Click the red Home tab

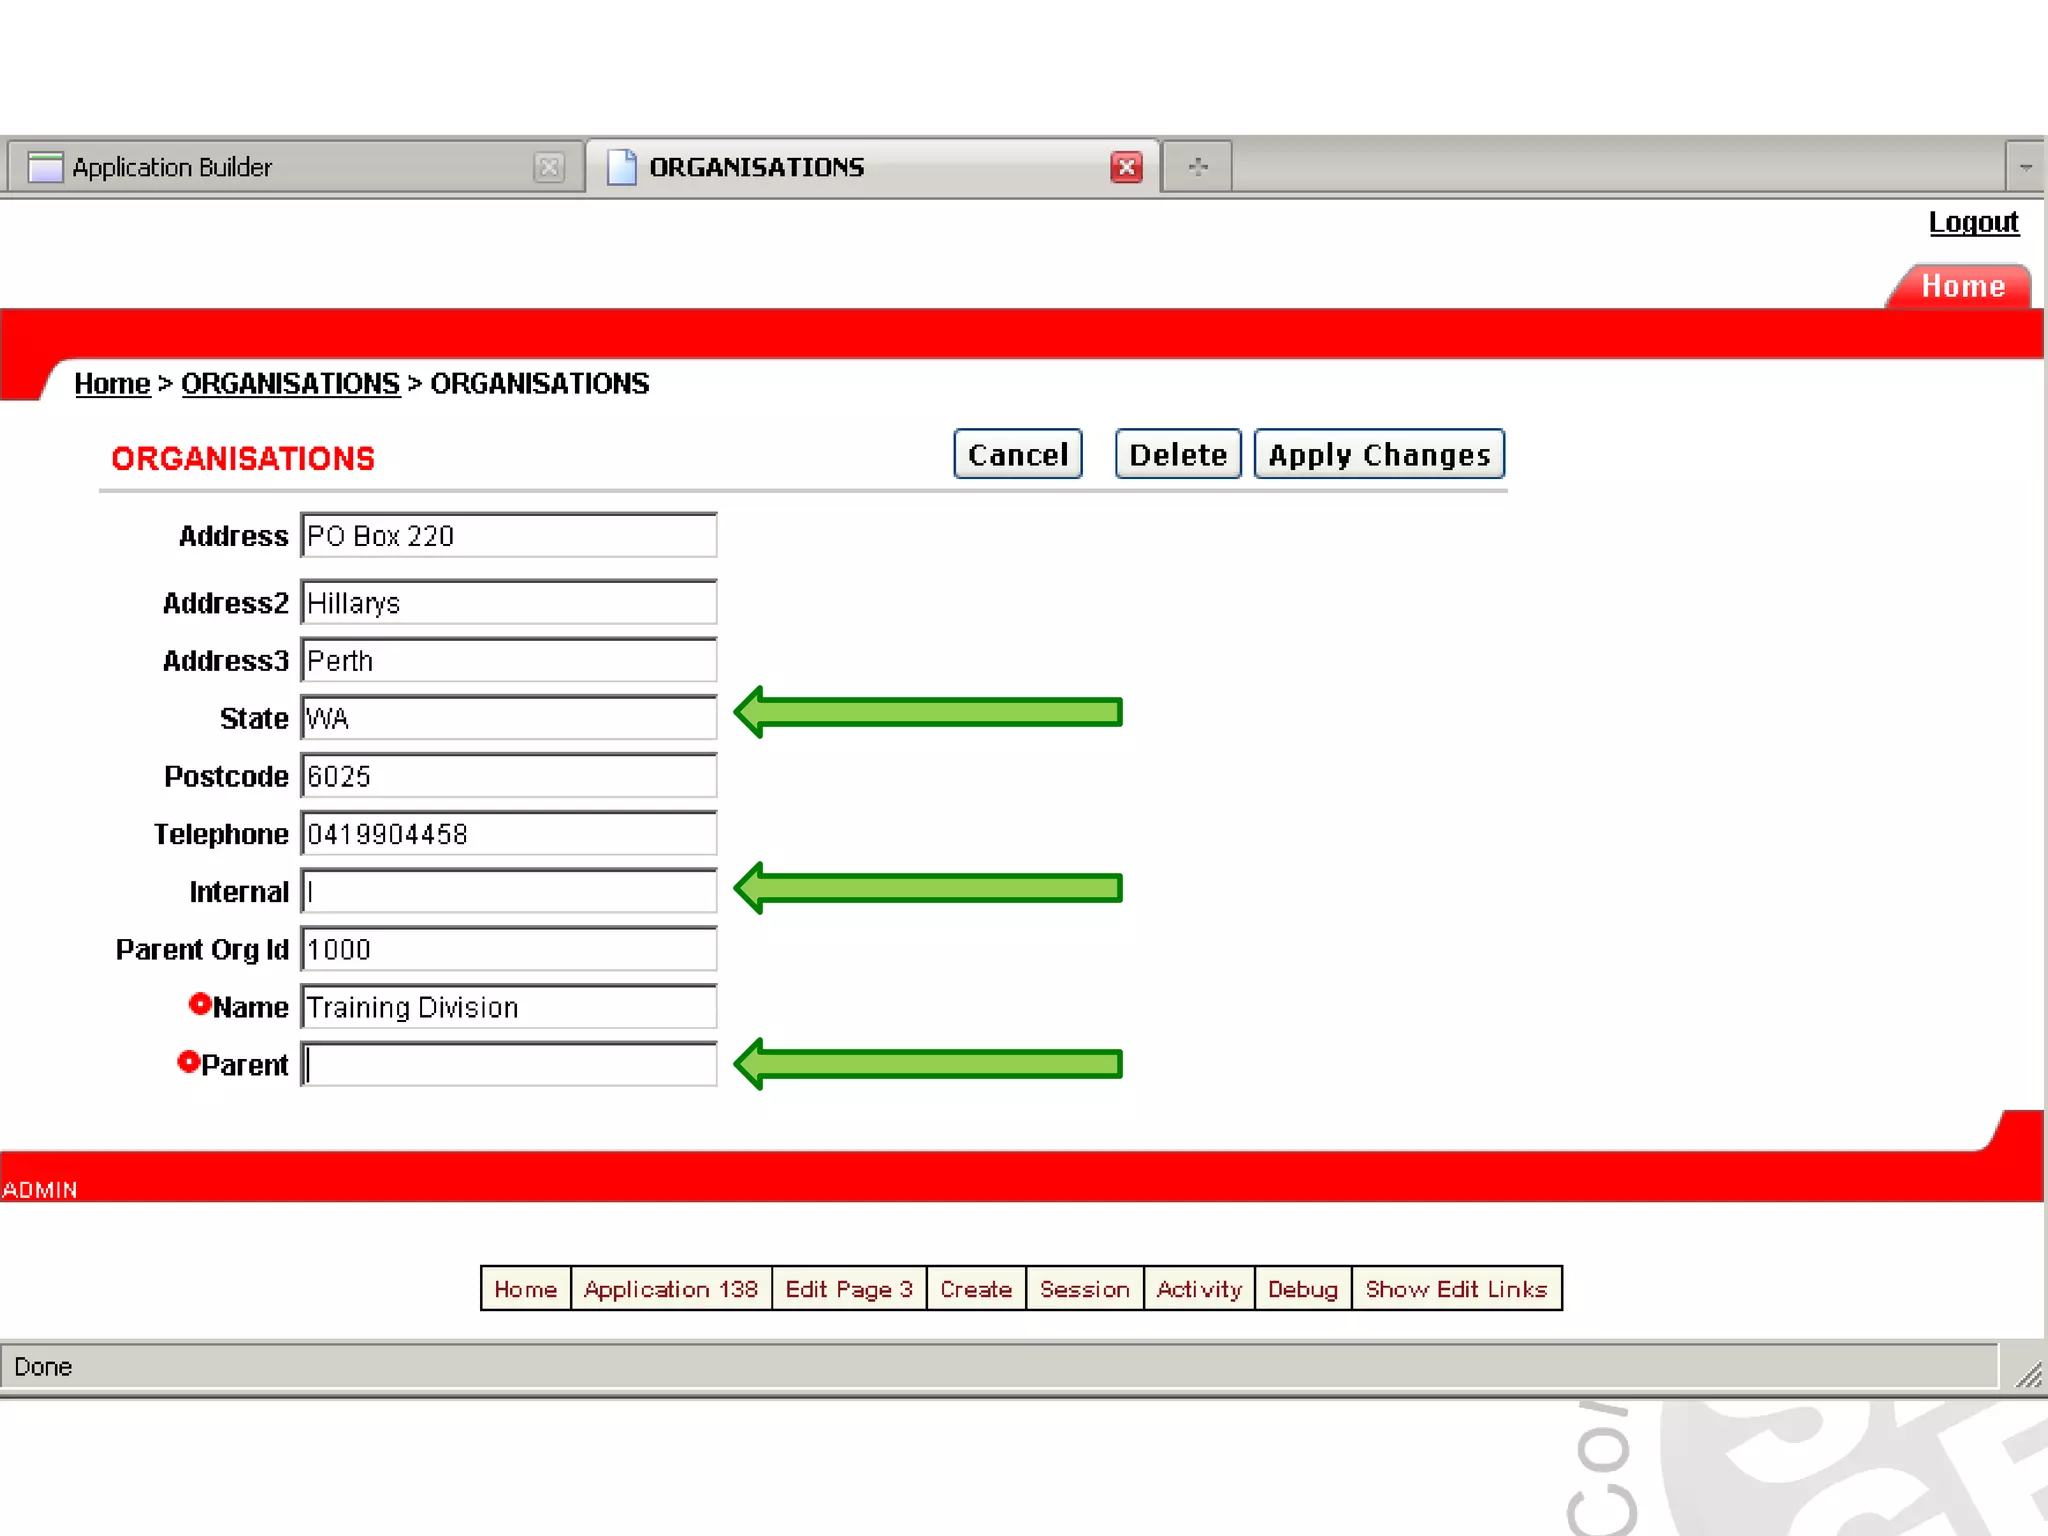1962,287
